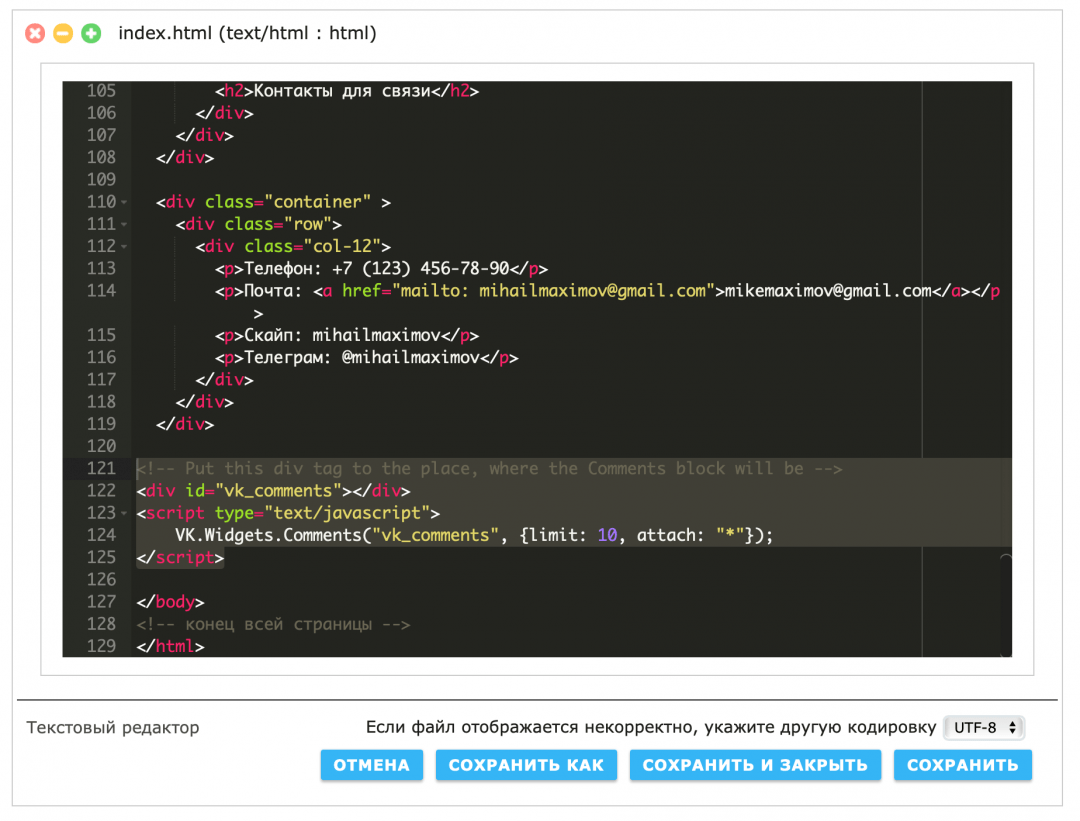This screenshot has height=821, width=1080.
Task: Click the yellow minimize window icon
Action: pyautogui.click(x=63, y=34)
